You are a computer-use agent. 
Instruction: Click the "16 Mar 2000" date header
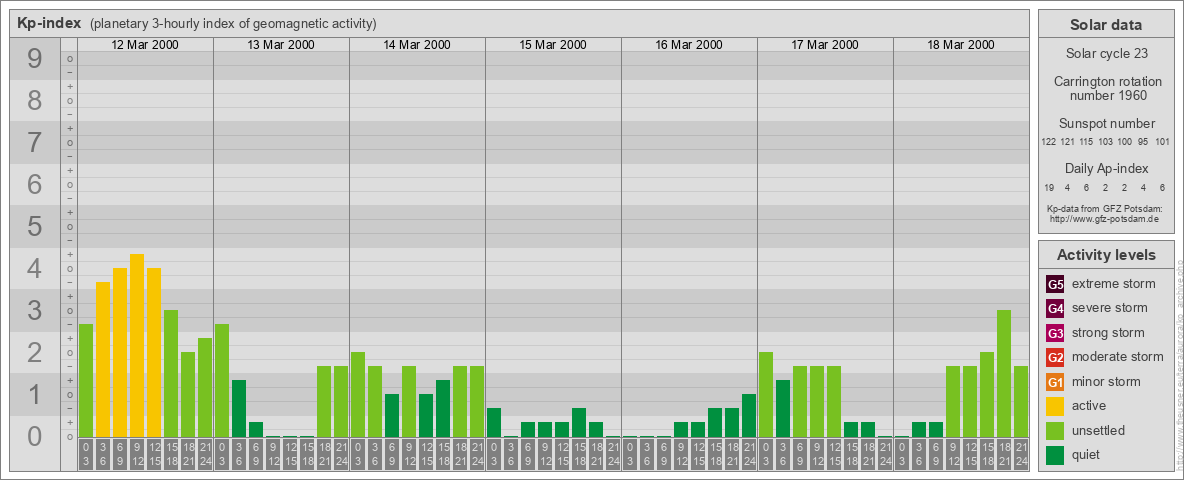click(689, 45)
